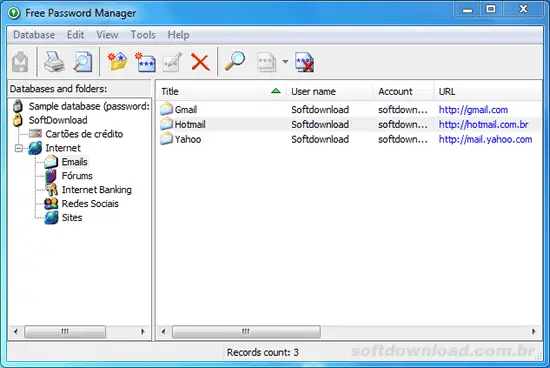This screenshot has height=368, width=550.
Task: Click the Records count: 3 status text
Action: point(262,352)
